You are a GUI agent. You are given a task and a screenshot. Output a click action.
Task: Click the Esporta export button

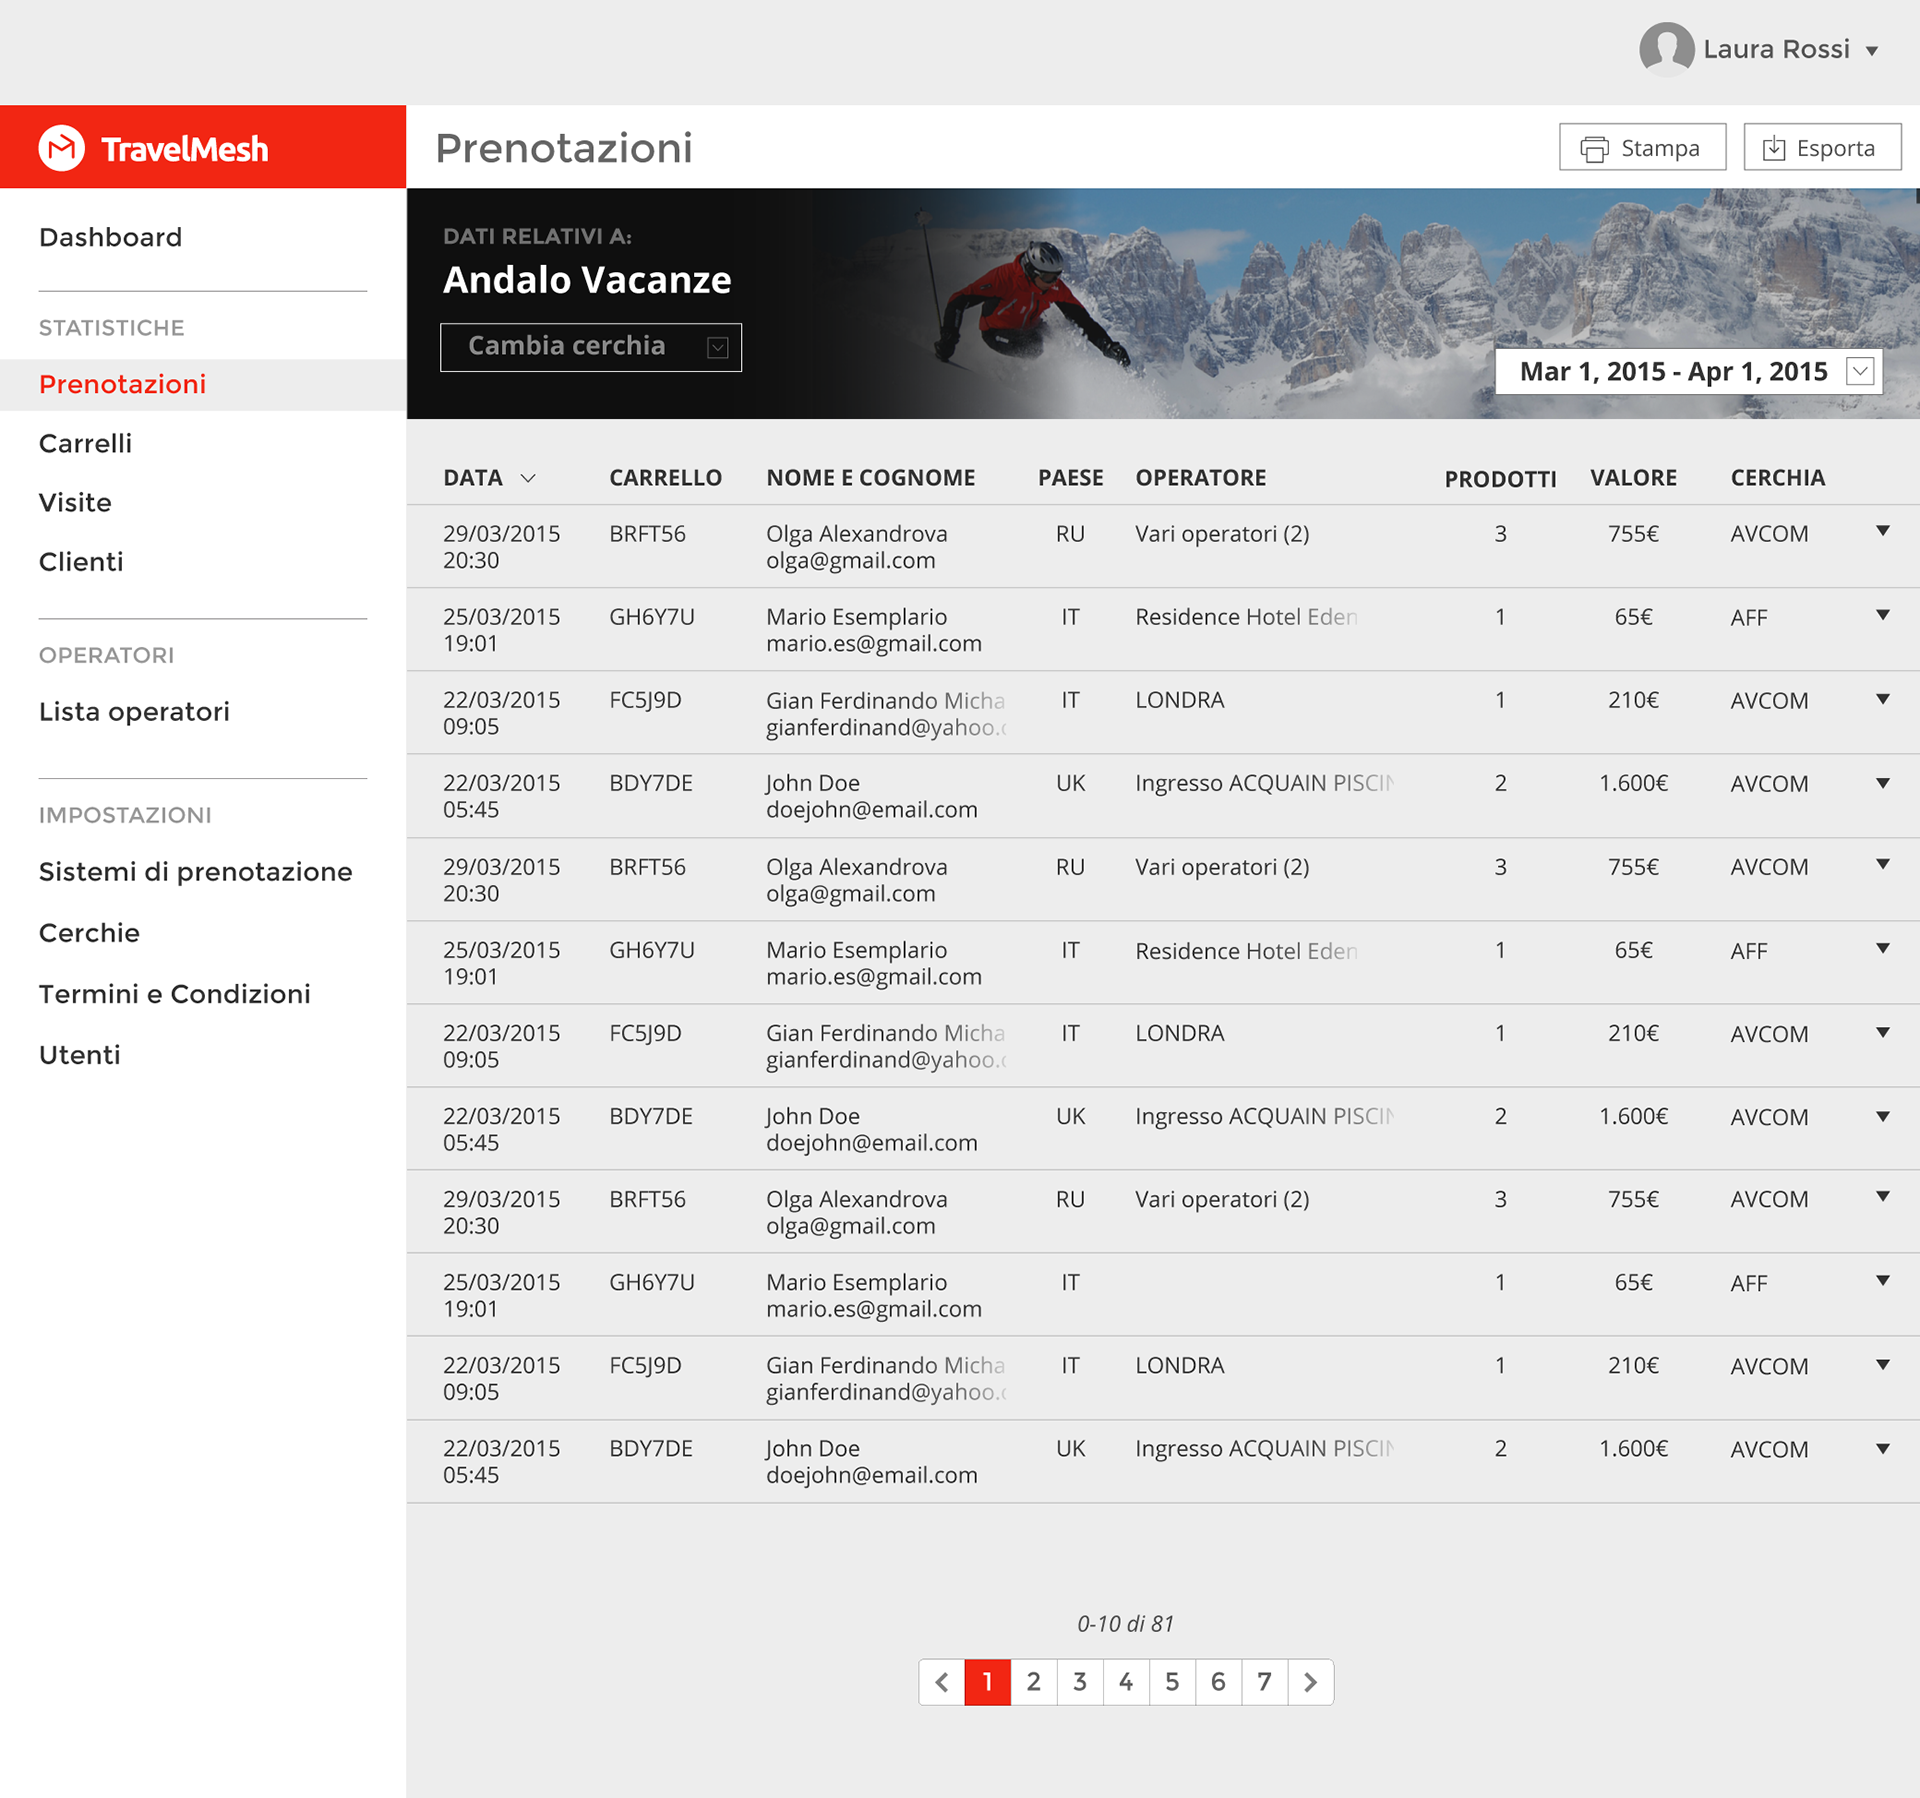coord(1822,148)
